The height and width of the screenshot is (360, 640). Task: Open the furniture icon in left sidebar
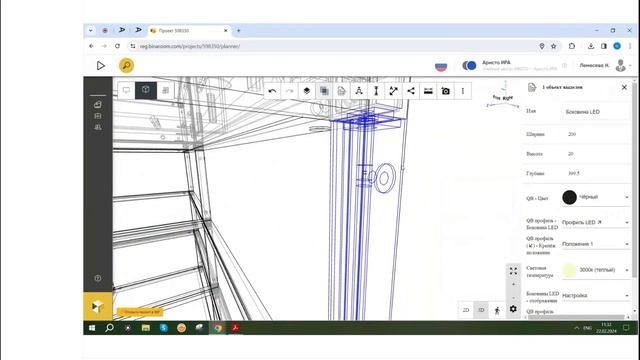pos(98,116)
